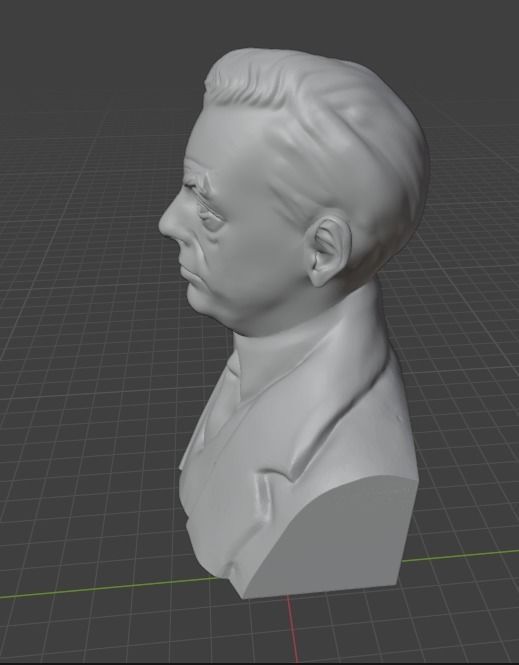Select the bust sculpture mesh in viewport
519x665 pixels.
click(x=293, y=322)
